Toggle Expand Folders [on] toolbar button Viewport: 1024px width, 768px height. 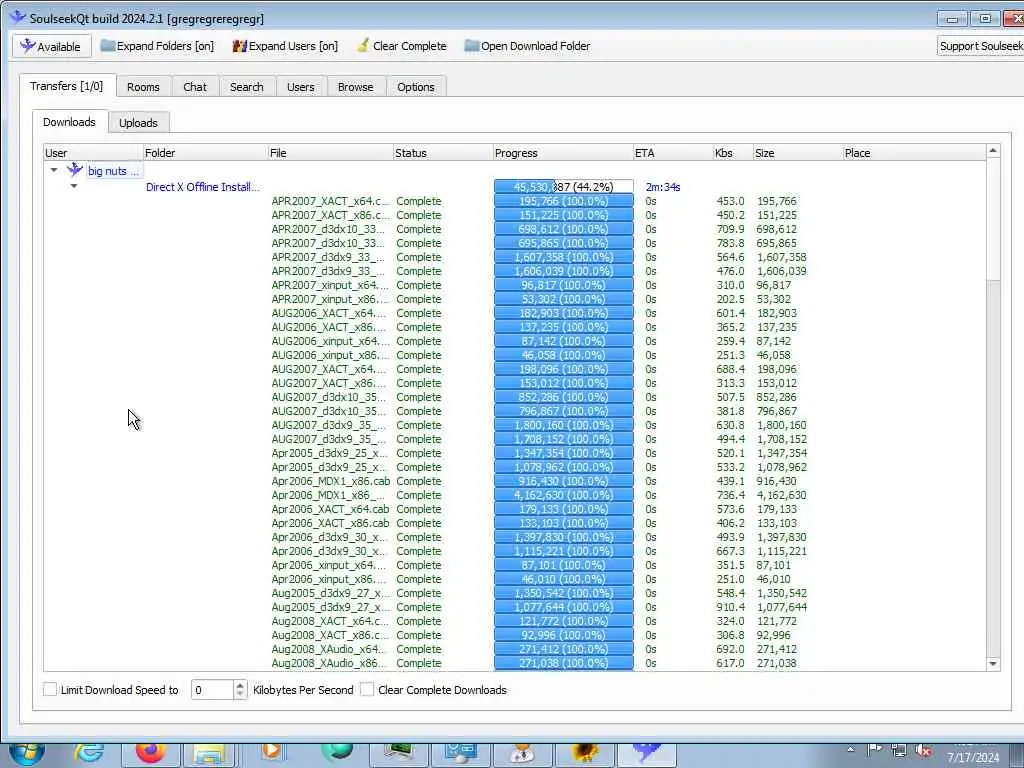157,46
